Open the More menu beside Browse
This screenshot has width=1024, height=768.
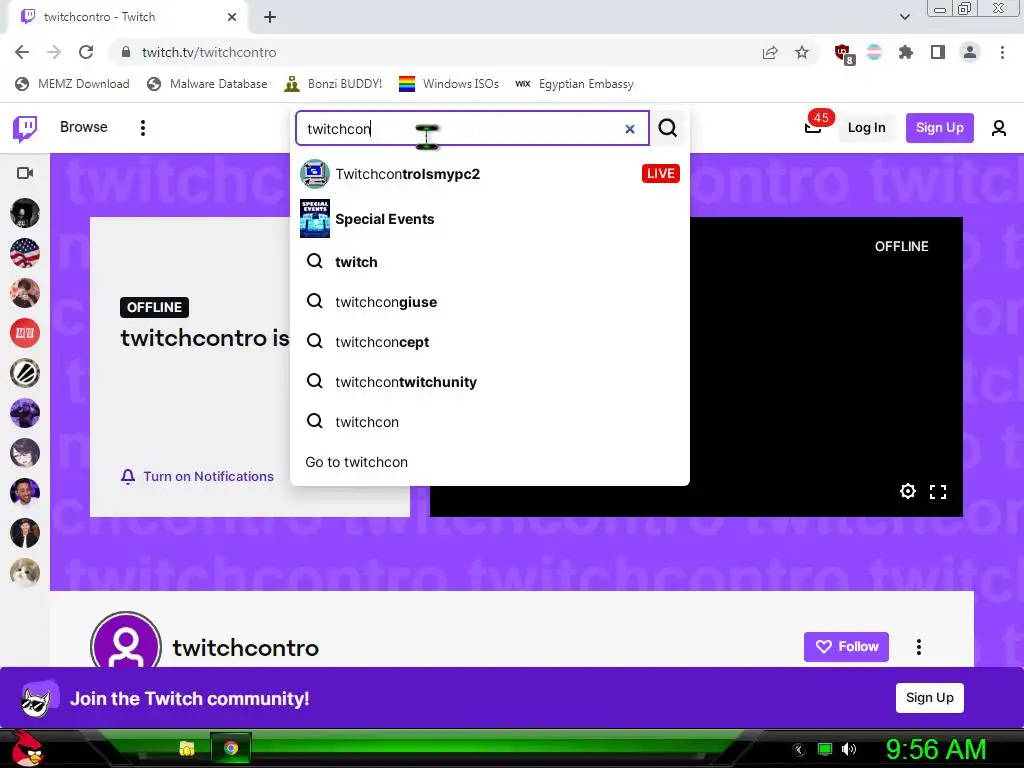click(142, 127)
